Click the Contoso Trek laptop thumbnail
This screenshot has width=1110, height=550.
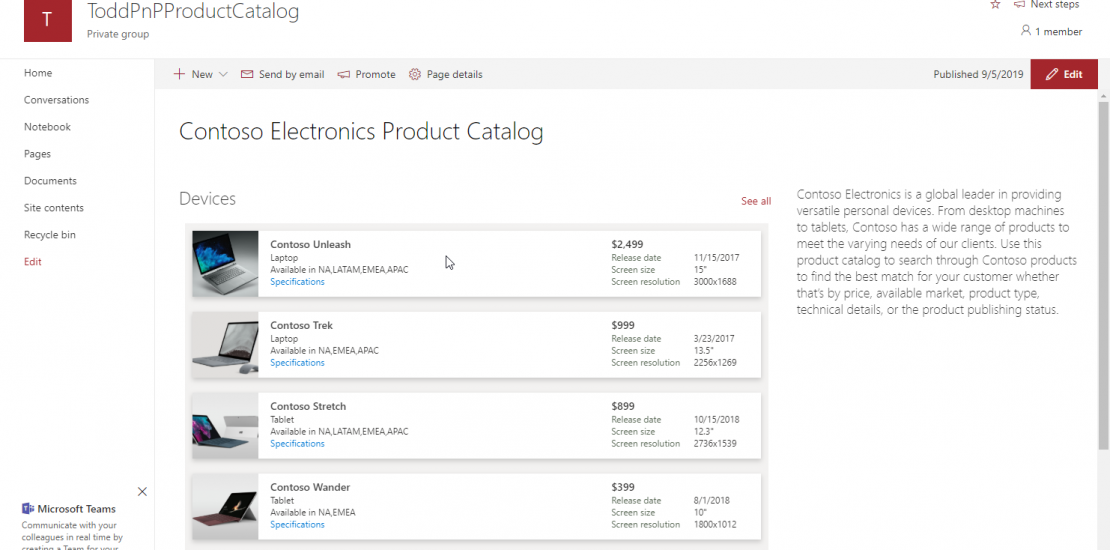click(225, 345)
